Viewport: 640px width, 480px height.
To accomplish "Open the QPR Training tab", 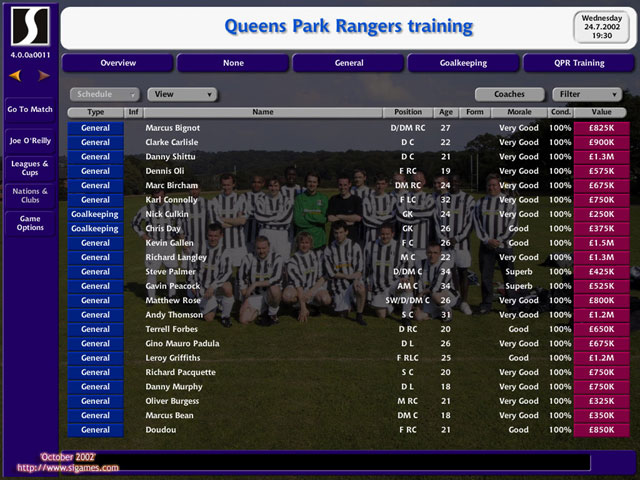I will pyautogui.click(x=579, y=63).
